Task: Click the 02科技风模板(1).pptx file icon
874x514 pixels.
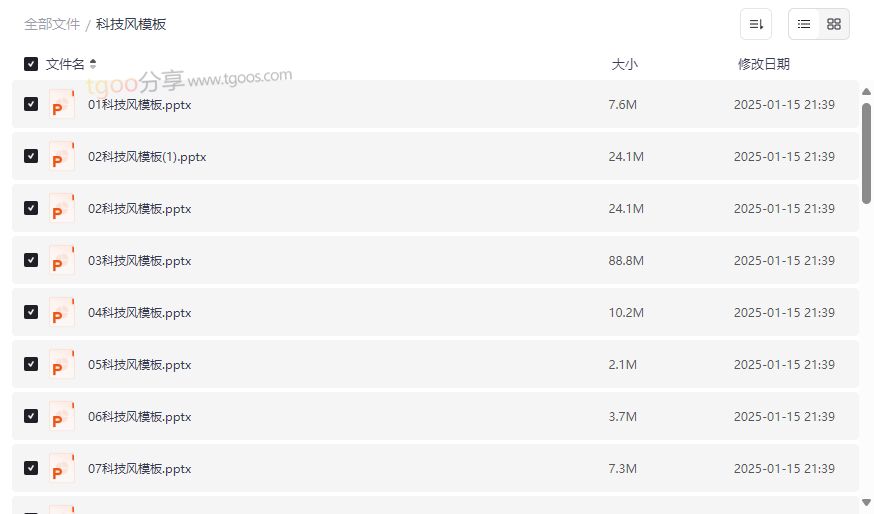Action: pos(61,157)
